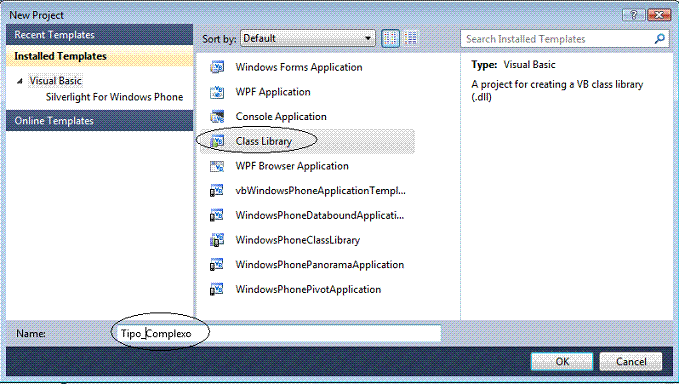The height and width of the screenshot is (384, 679).
Task: Select Silverlight For Windows Phone node
Action: click(114, 97)
